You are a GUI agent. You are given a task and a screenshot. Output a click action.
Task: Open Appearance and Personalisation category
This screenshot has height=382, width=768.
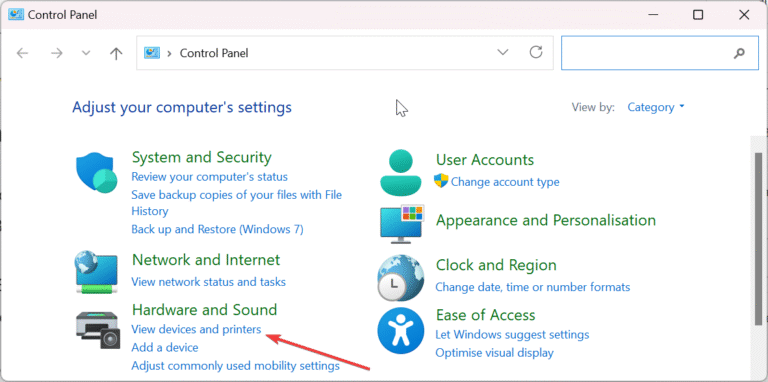(546, 220)
